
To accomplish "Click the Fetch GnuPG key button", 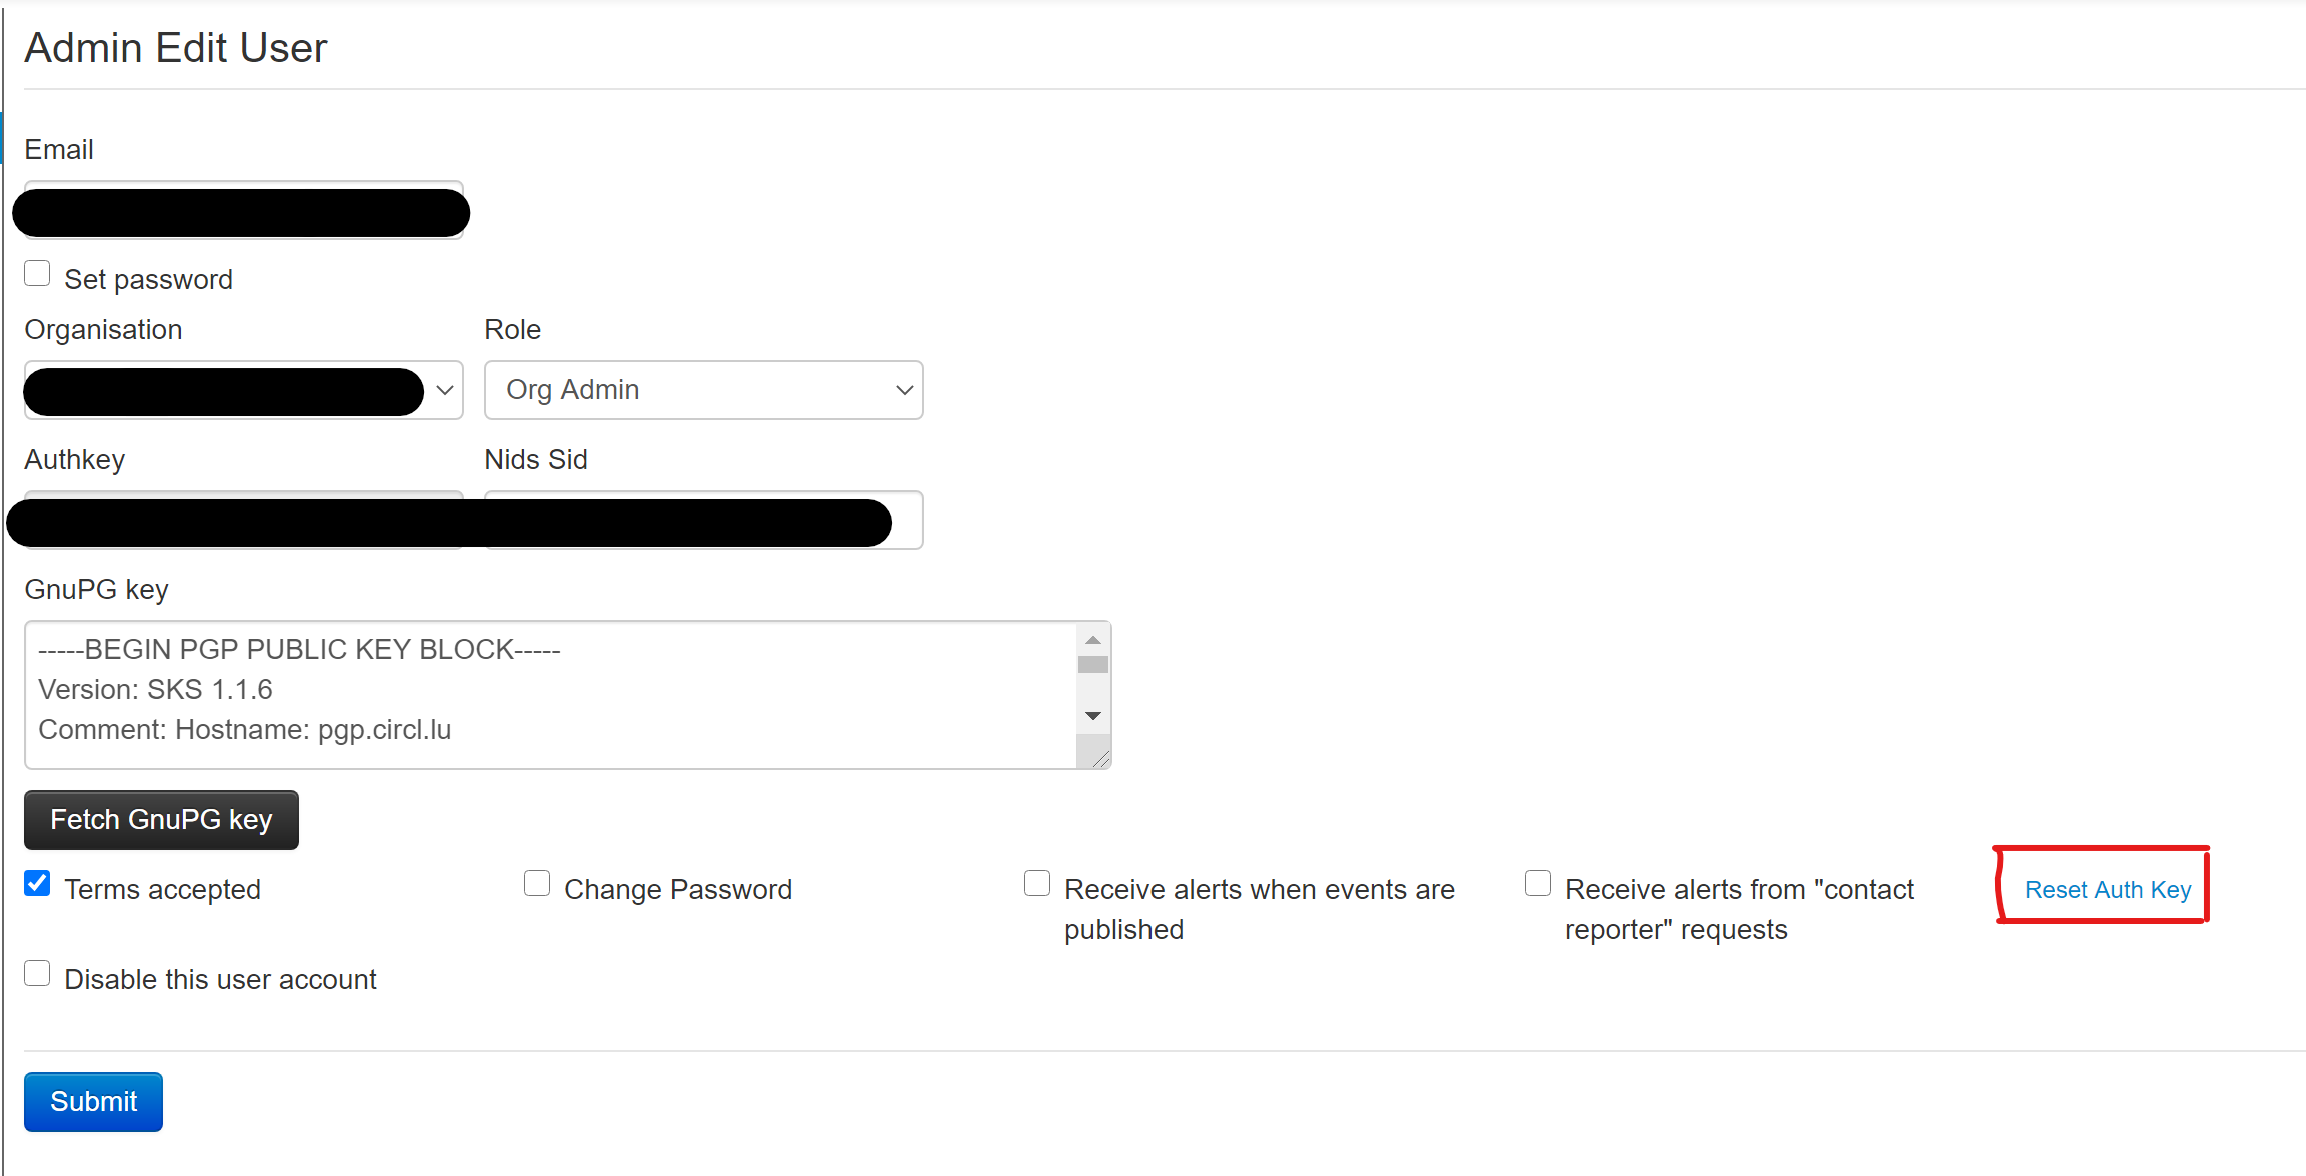I will point(160,819).
